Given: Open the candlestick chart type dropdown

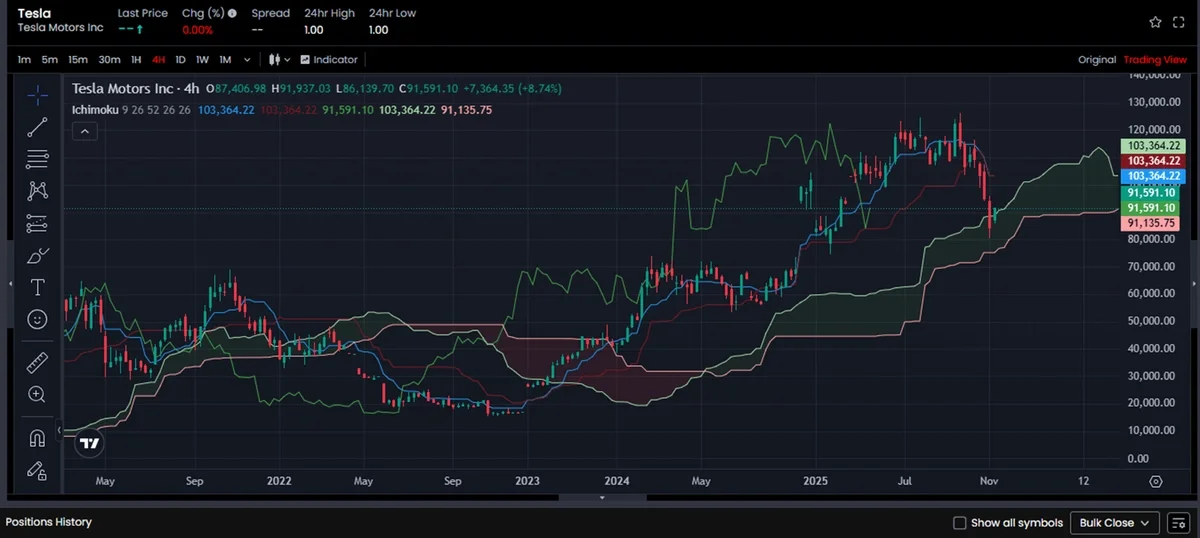Looking at the screenshot, I should point(278,60).
